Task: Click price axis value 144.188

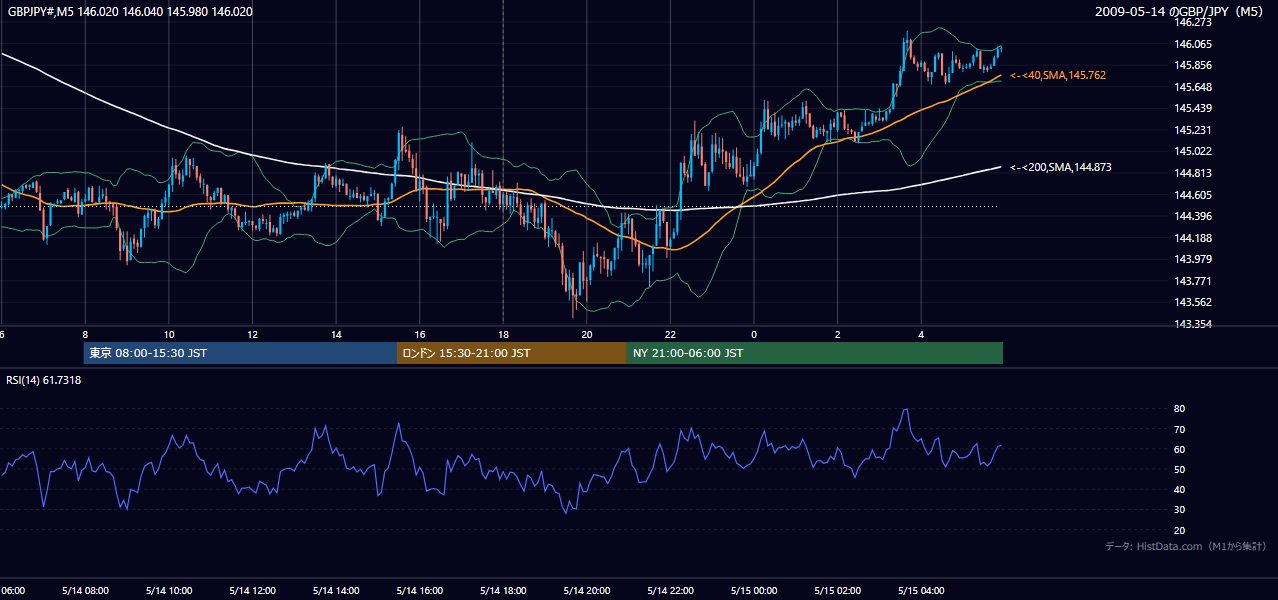Action: (x=1194, y=238)
